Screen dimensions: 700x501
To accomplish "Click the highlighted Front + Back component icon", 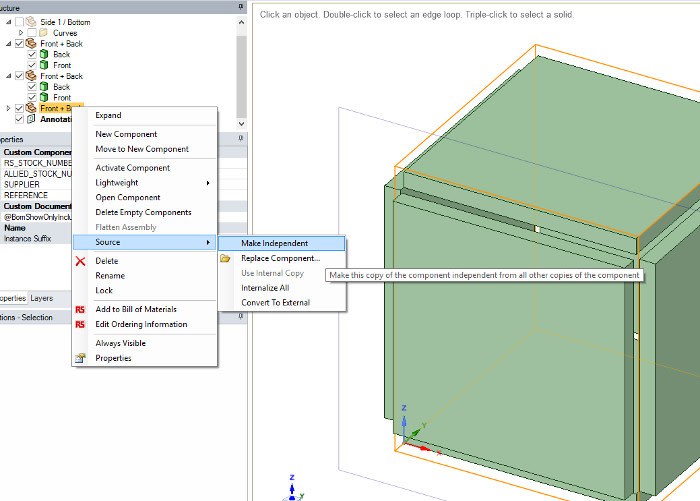I will [x=31, y=108].
